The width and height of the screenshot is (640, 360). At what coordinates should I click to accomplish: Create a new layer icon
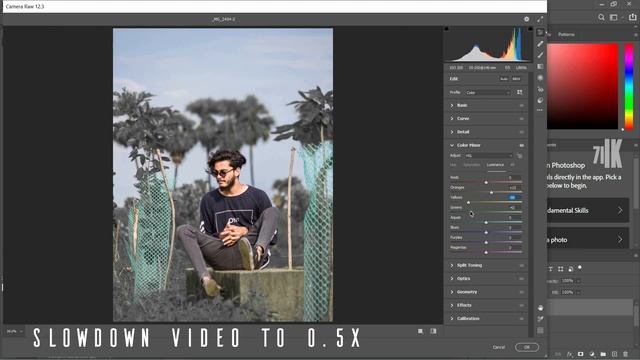point(614,354)
